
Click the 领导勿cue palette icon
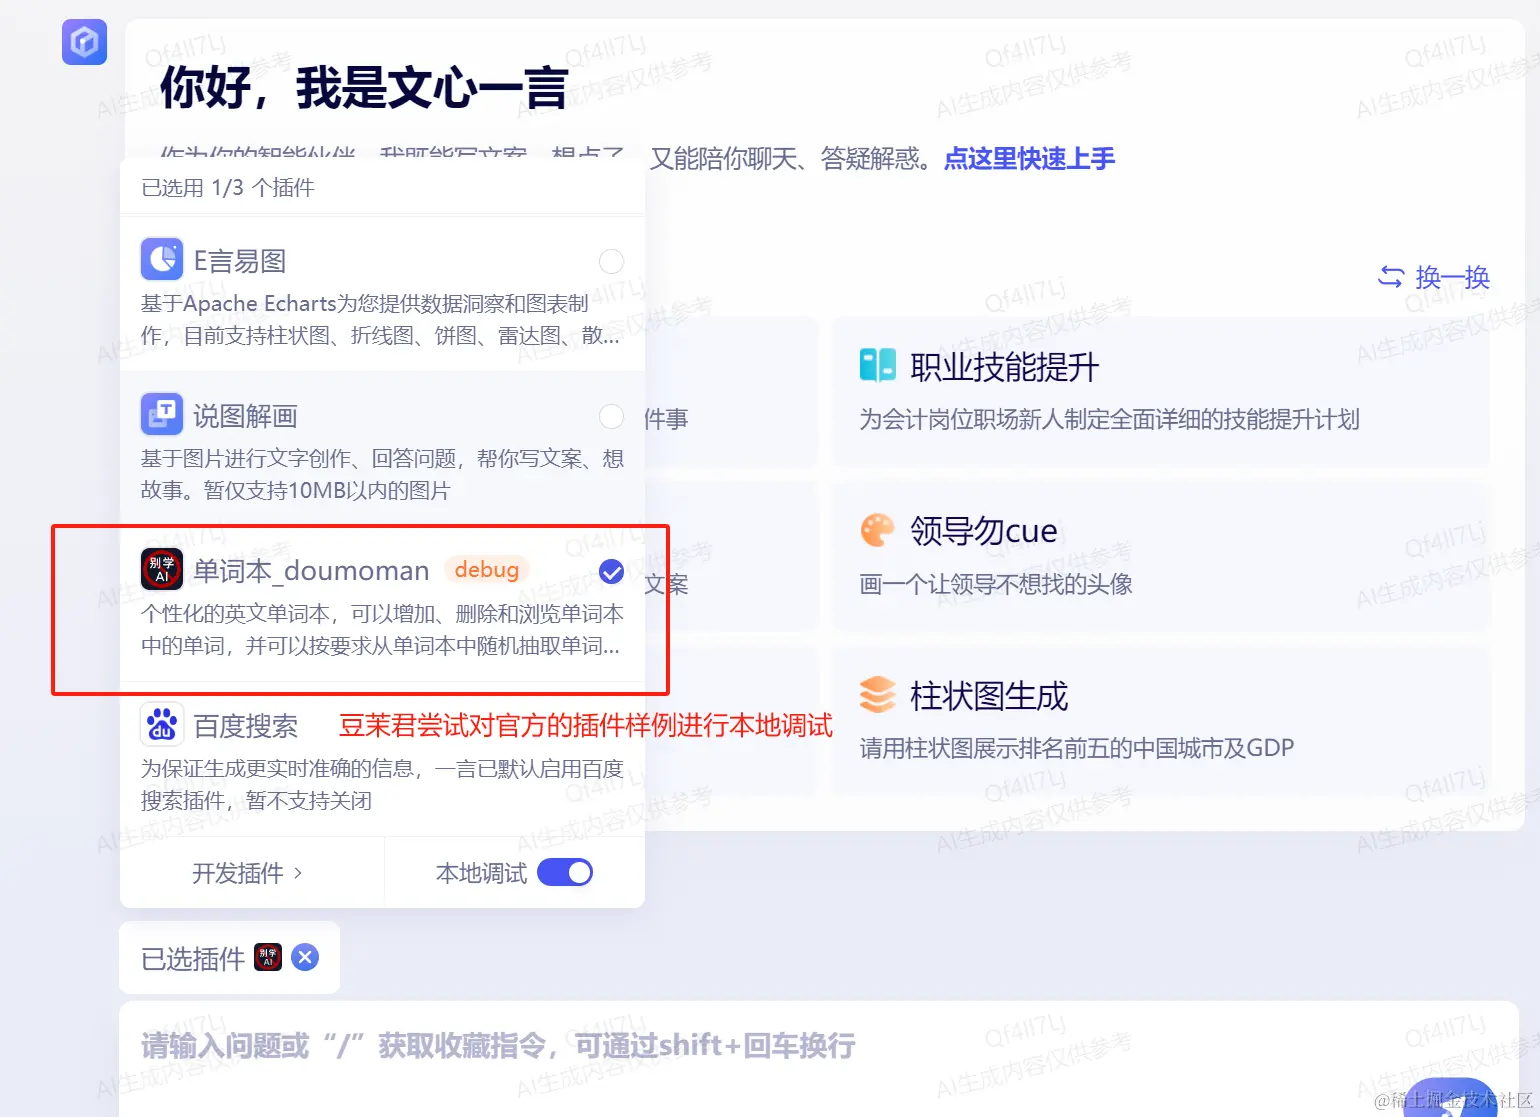[x=878, y=530]
